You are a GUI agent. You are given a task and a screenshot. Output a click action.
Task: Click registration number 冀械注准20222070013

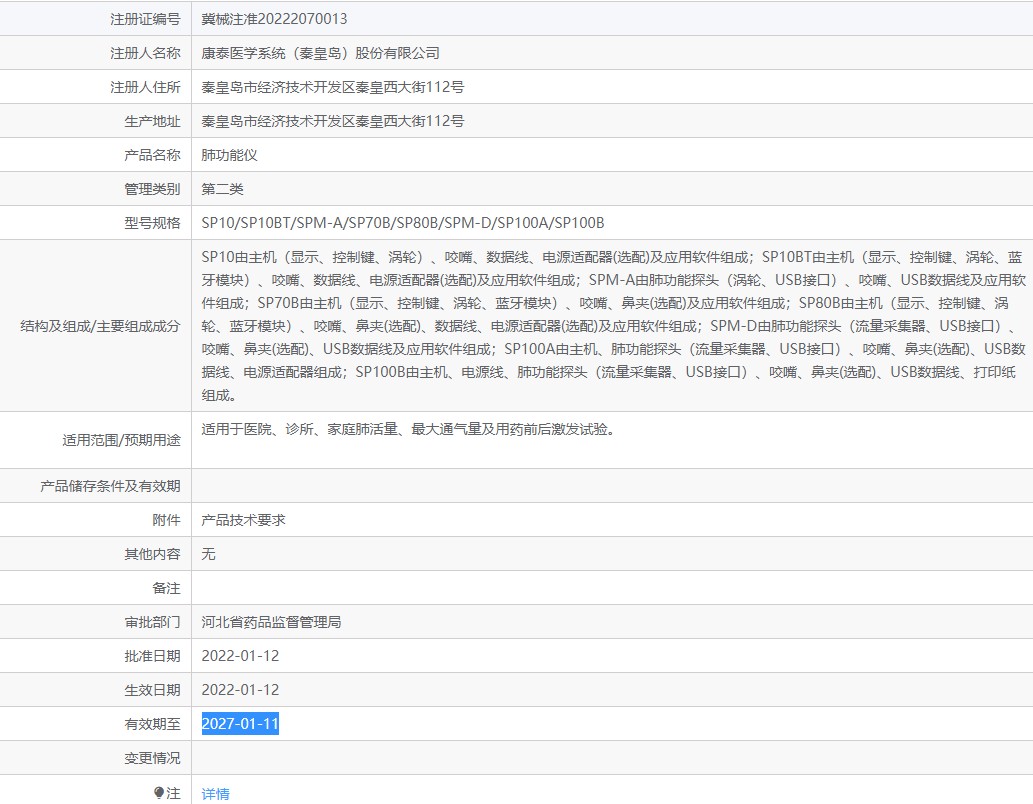(274, 19)
